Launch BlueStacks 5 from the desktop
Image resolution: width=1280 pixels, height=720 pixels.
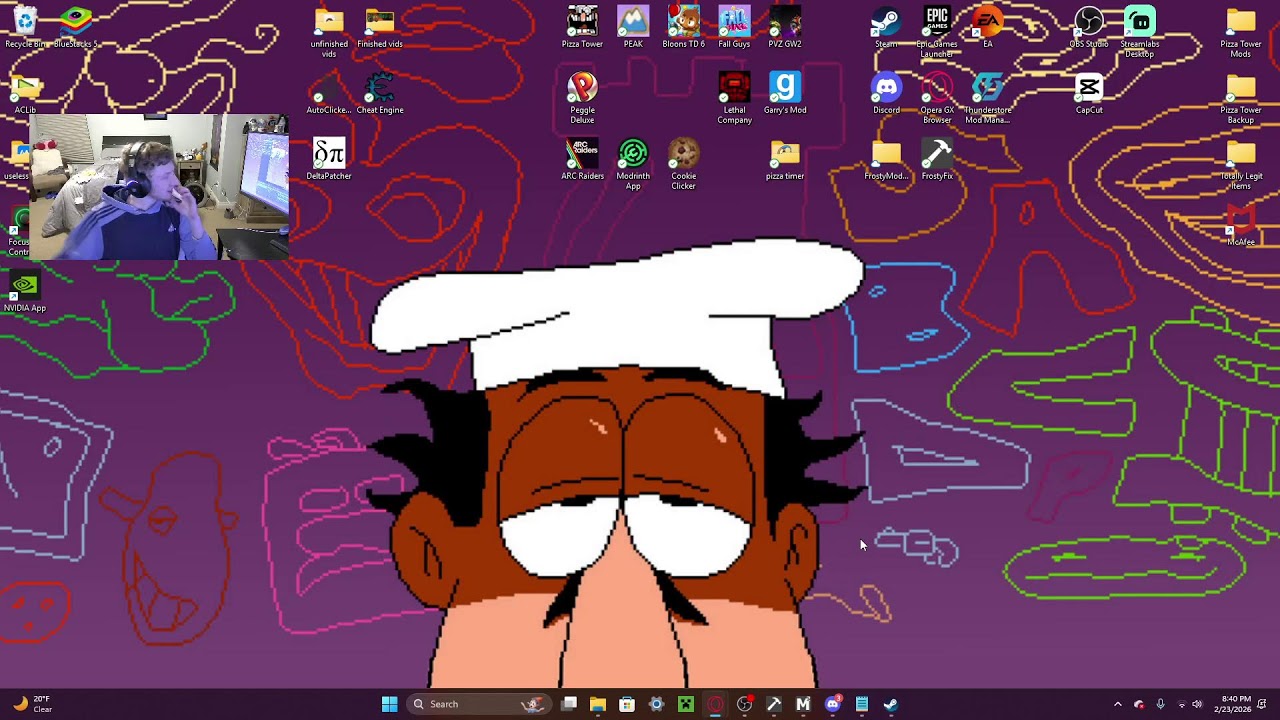[76, 27]
